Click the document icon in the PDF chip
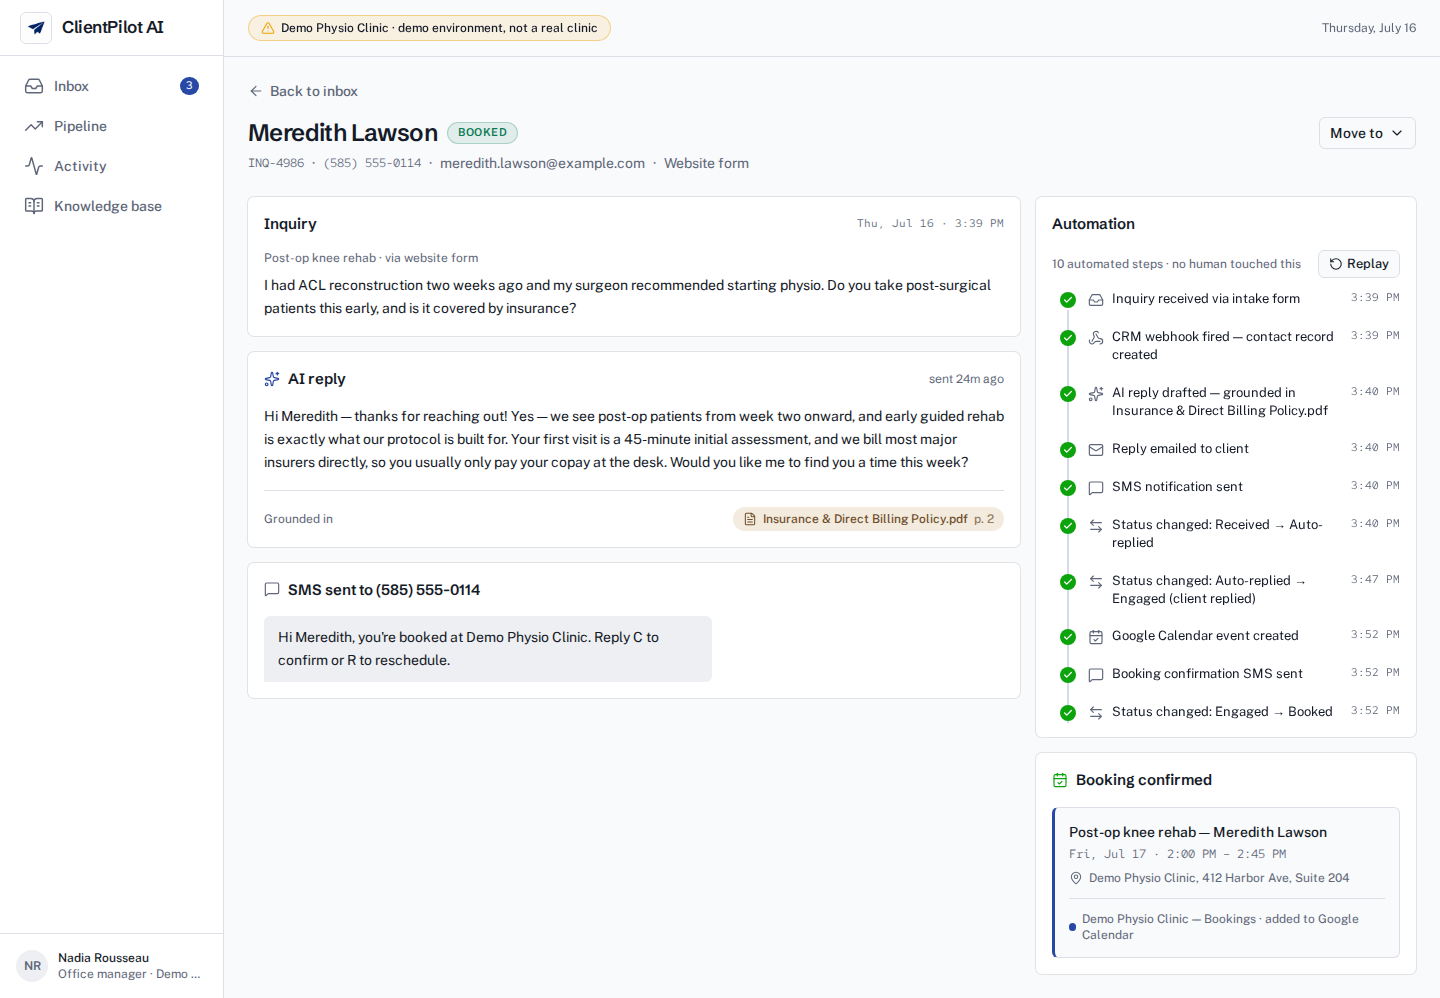The height and width of the screenshot is (998, 1440). point(750,519)
